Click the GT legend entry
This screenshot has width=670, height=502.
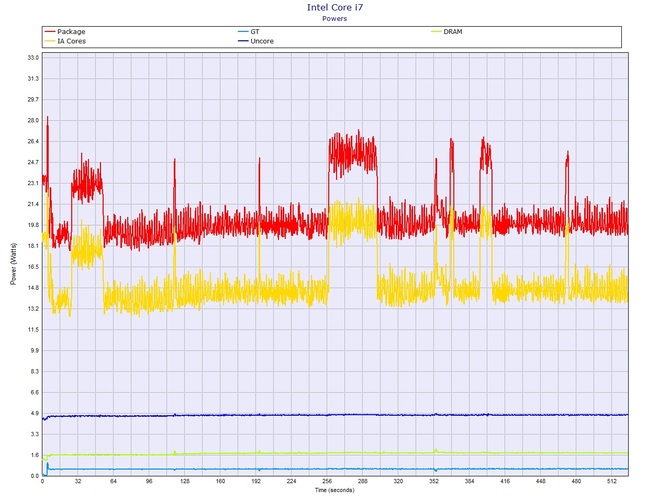249,32
